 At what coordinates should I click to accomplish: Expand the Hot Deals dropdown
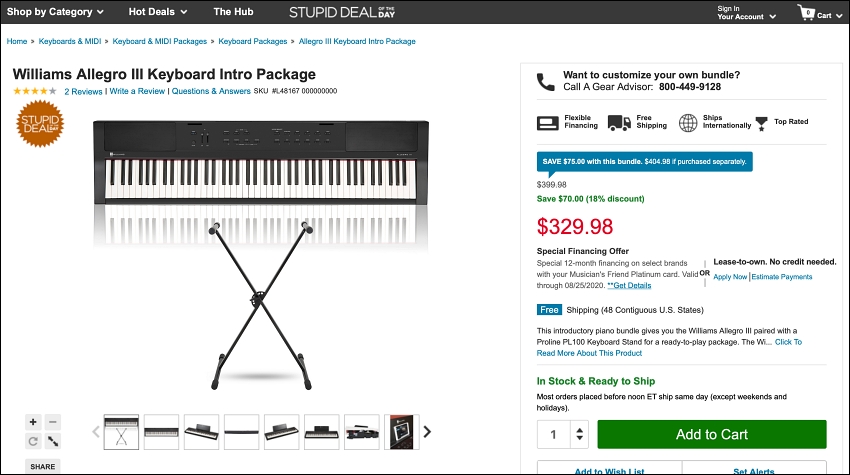point(158,11)
